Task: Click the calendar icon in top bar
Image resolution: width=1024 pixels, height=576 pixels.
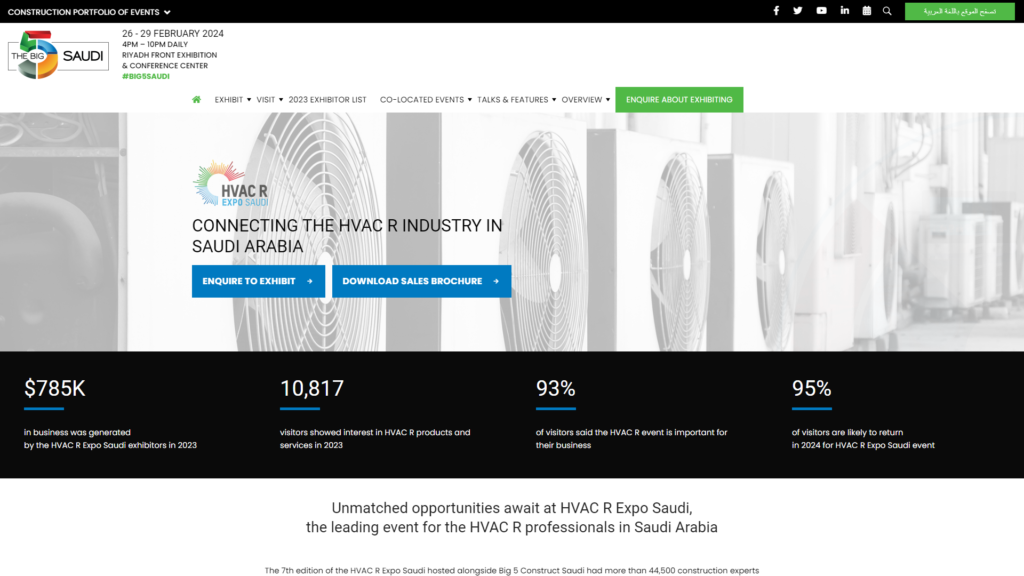Action: tap(867, 10)
